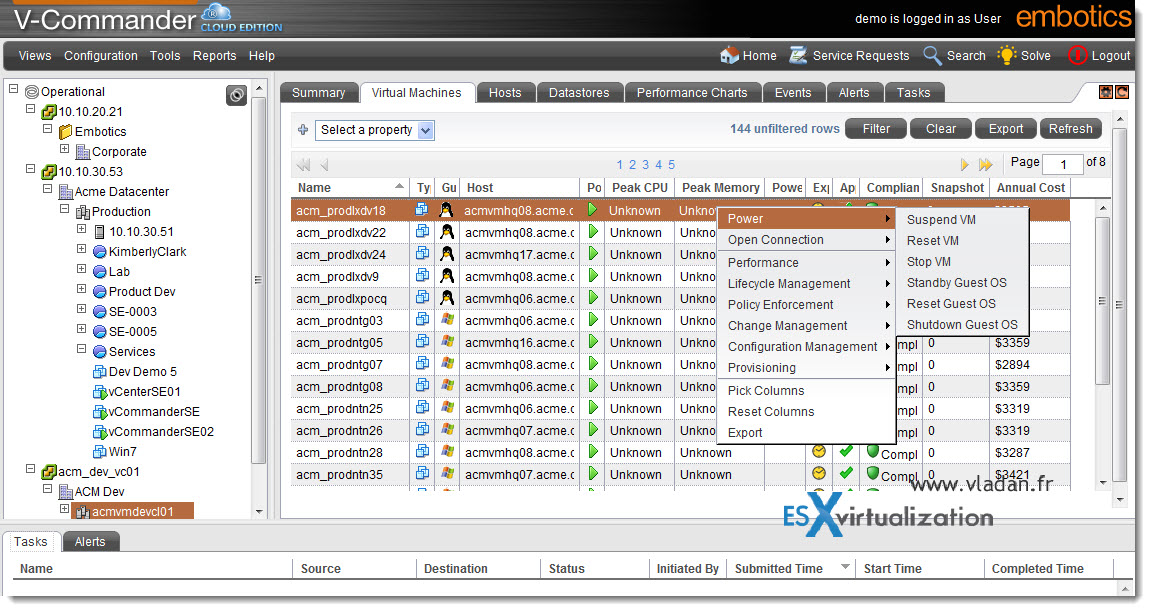Viewport: 1150px width, 611px height.
Task: Collapse the Acme Datacenter node
Action: coord(48,189)
